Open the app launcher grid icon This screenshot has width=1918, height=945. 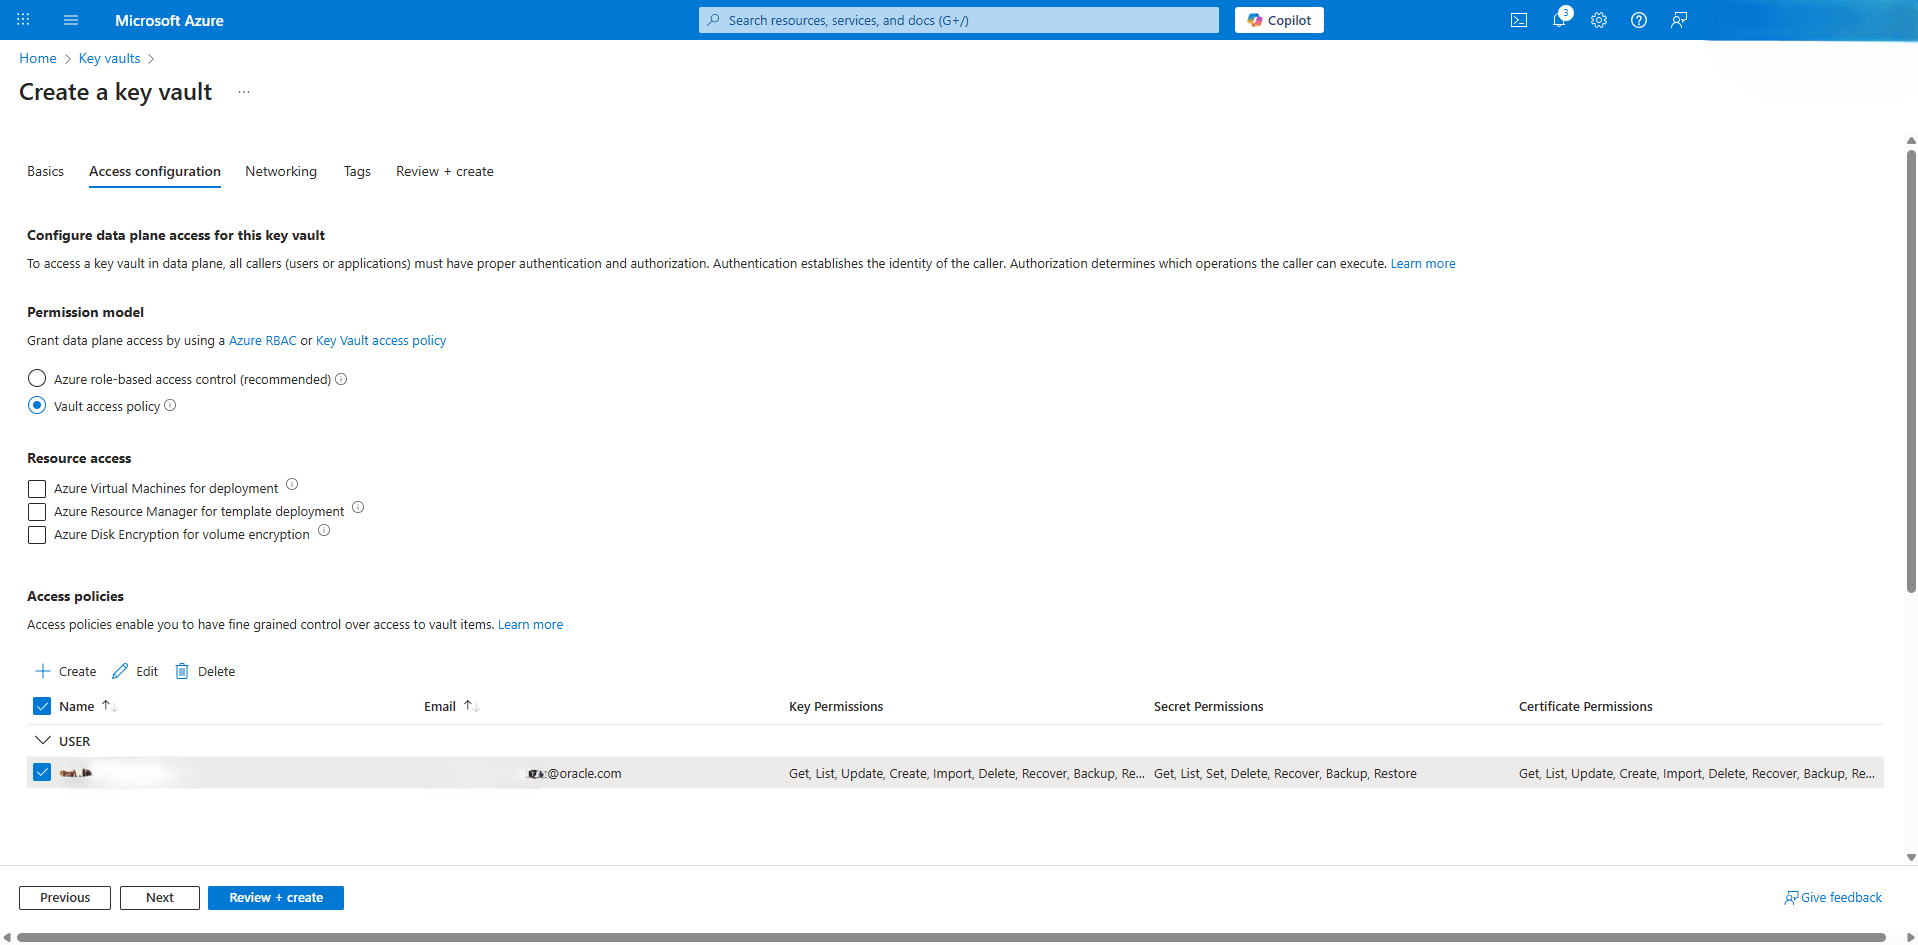pyautogui.click(x=22, y=20)
